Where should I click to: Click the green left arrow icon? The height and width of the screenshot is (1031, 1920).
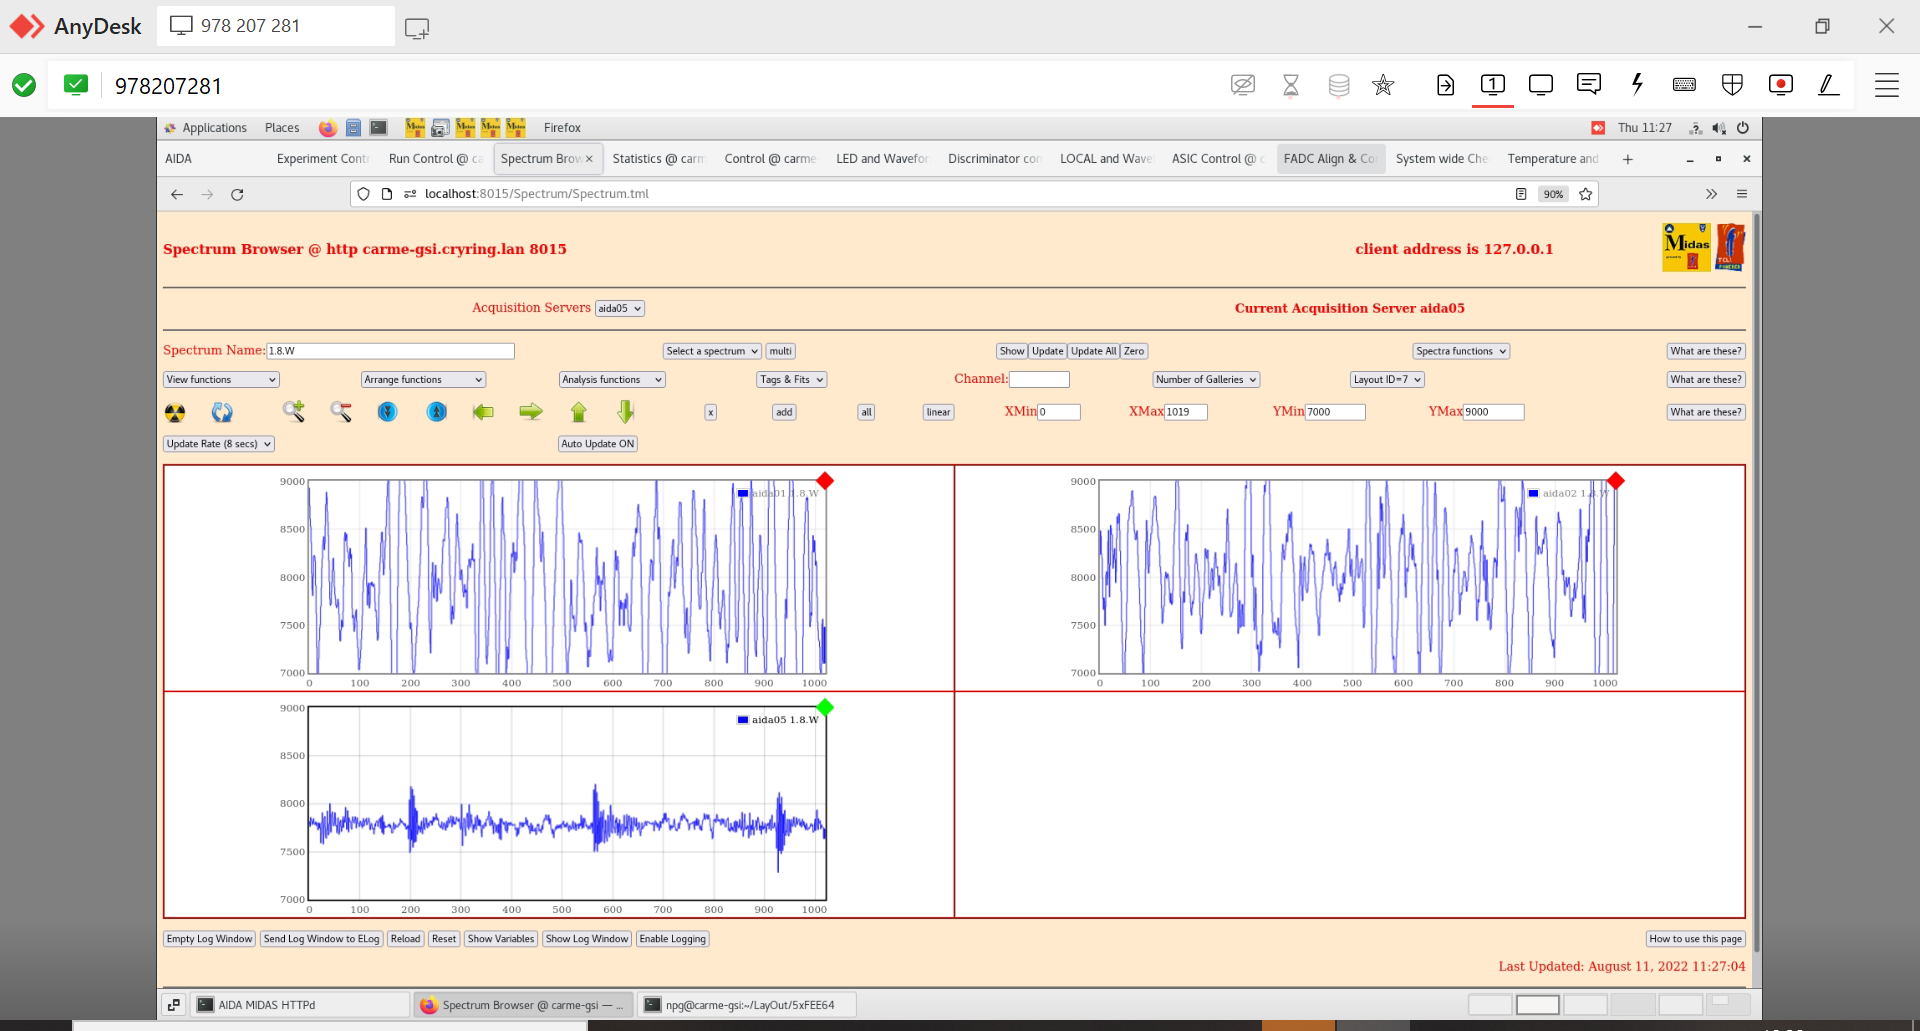[x=483, y=412]
